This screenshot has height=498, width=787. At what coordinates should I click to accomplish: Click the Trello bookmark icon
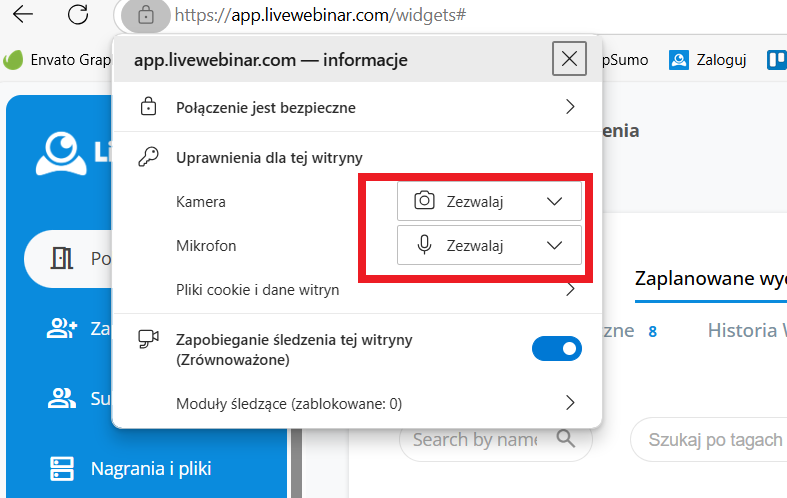point(776,60)
